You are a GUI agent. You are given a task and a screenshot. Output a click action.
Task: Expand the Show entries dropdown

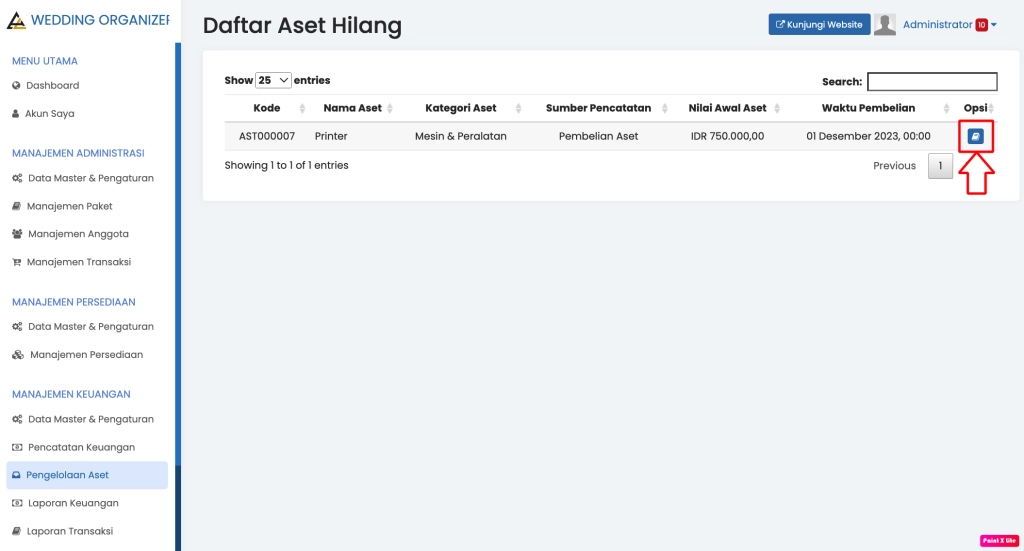pos(273,80)
